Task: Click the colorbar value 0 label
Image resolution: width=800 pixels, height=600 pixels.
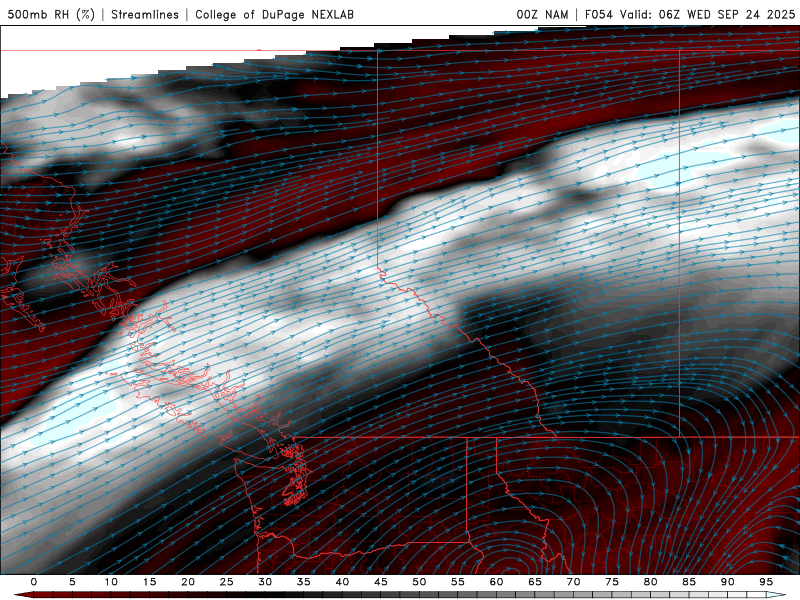Action: coord(34,582)
